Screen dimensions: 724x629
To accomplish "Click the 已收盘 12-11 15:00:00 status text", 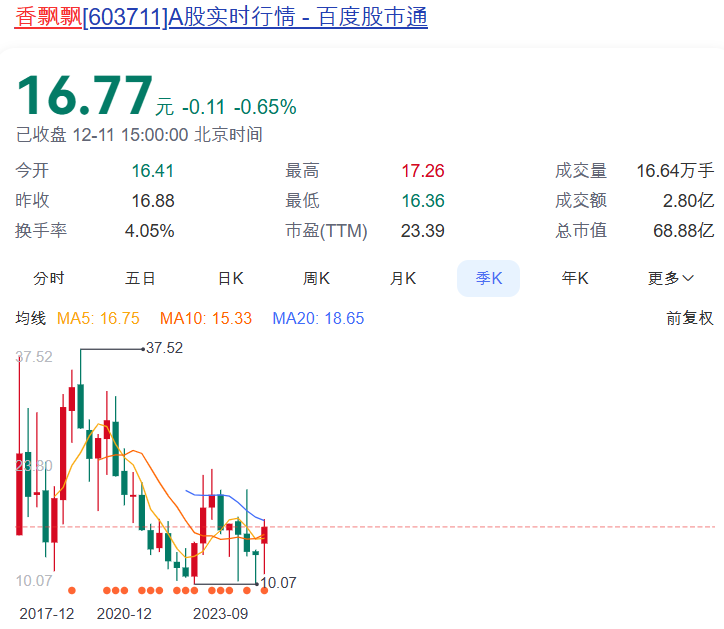I will coord(139,135).
